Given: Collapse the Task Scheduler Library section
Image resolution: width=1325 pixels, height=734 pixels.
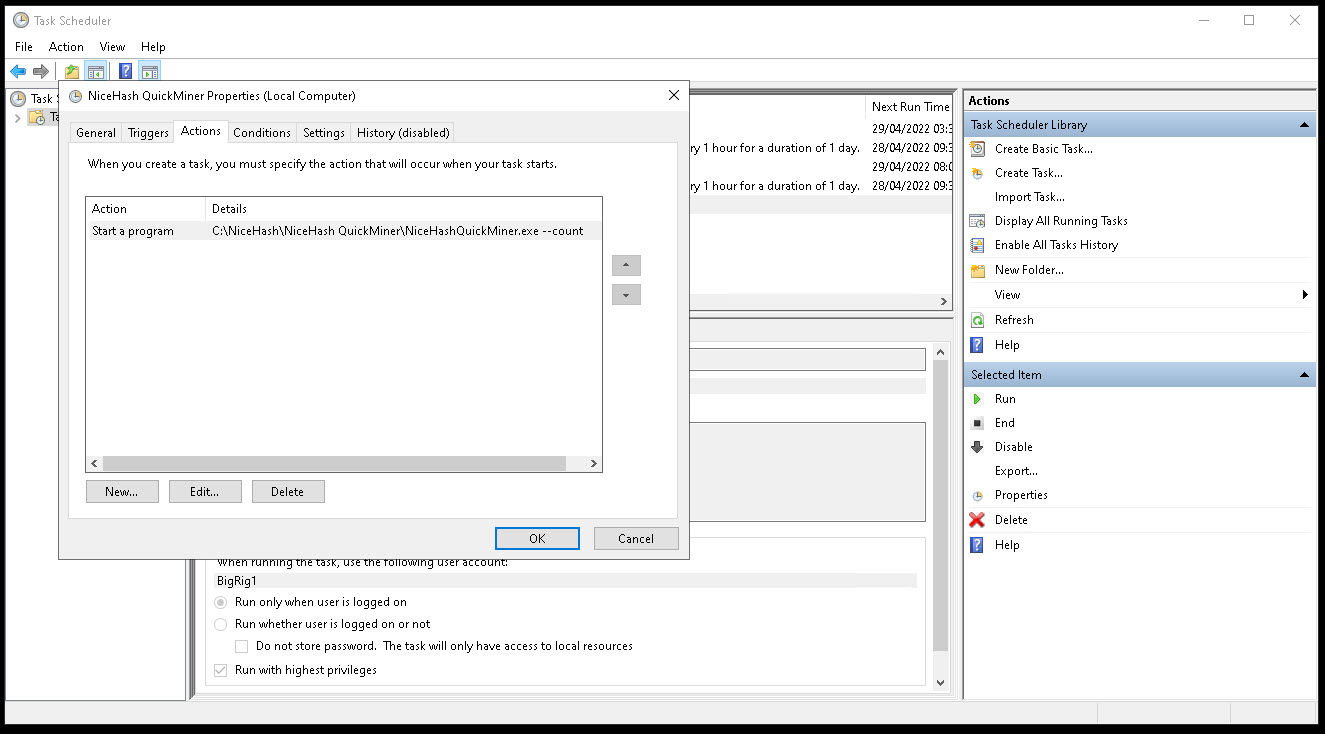Looking at the screenshot, I should coord(1304,124).
